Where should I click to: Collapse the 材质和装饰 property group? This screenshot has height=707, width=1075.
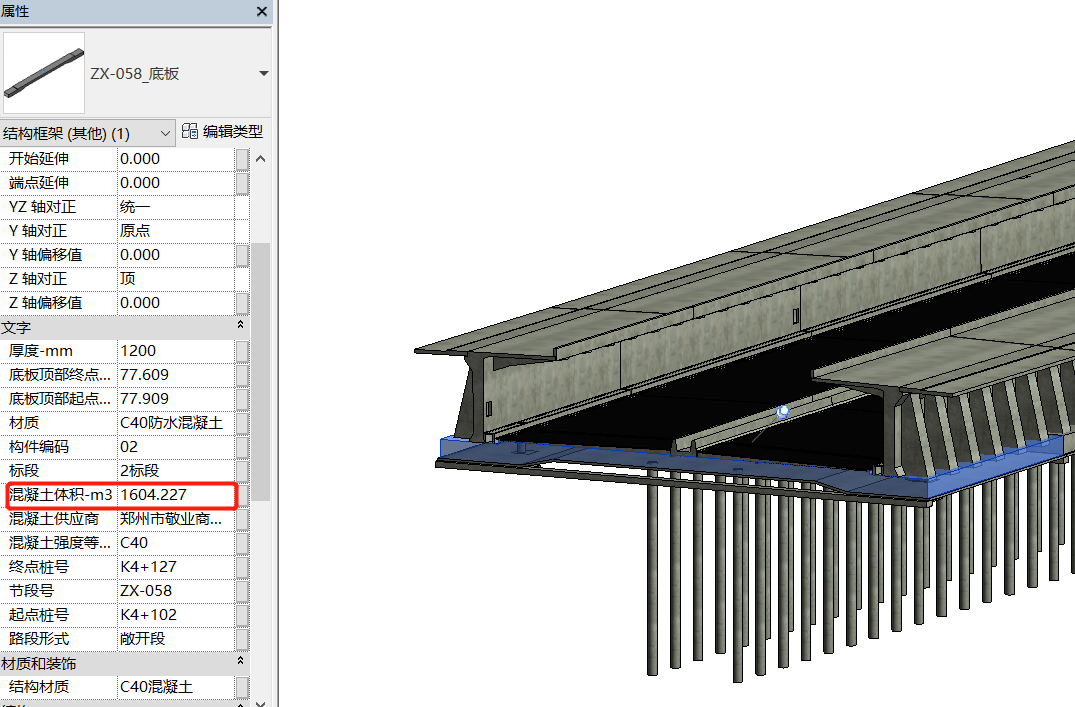click(x=241, y=663)
